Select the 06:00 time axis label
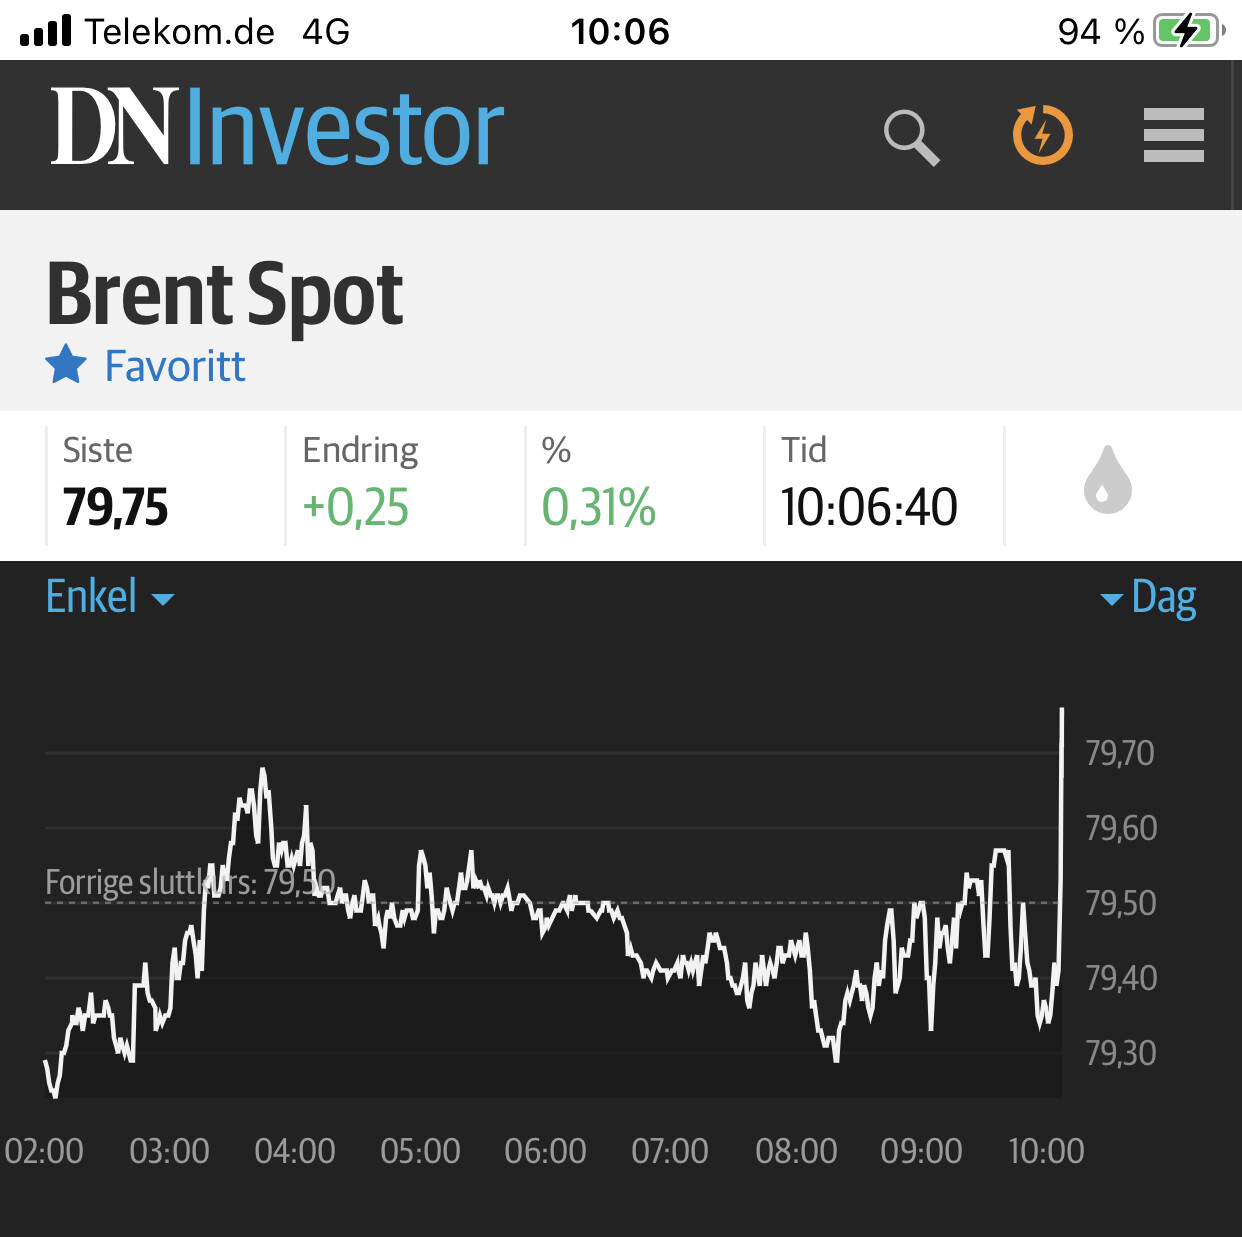Screen dimensions: 1242x1237 coord(545,1151)
